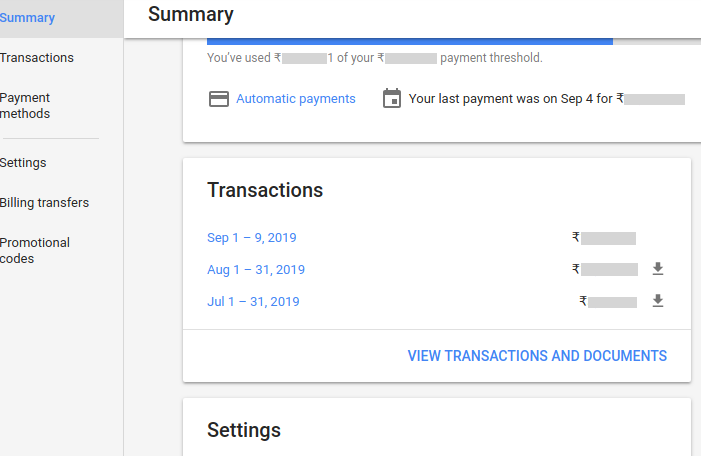This screenshot has width=701, height=456.
Task: Click the Settings card heading
Action: click(x=244, y=430)
